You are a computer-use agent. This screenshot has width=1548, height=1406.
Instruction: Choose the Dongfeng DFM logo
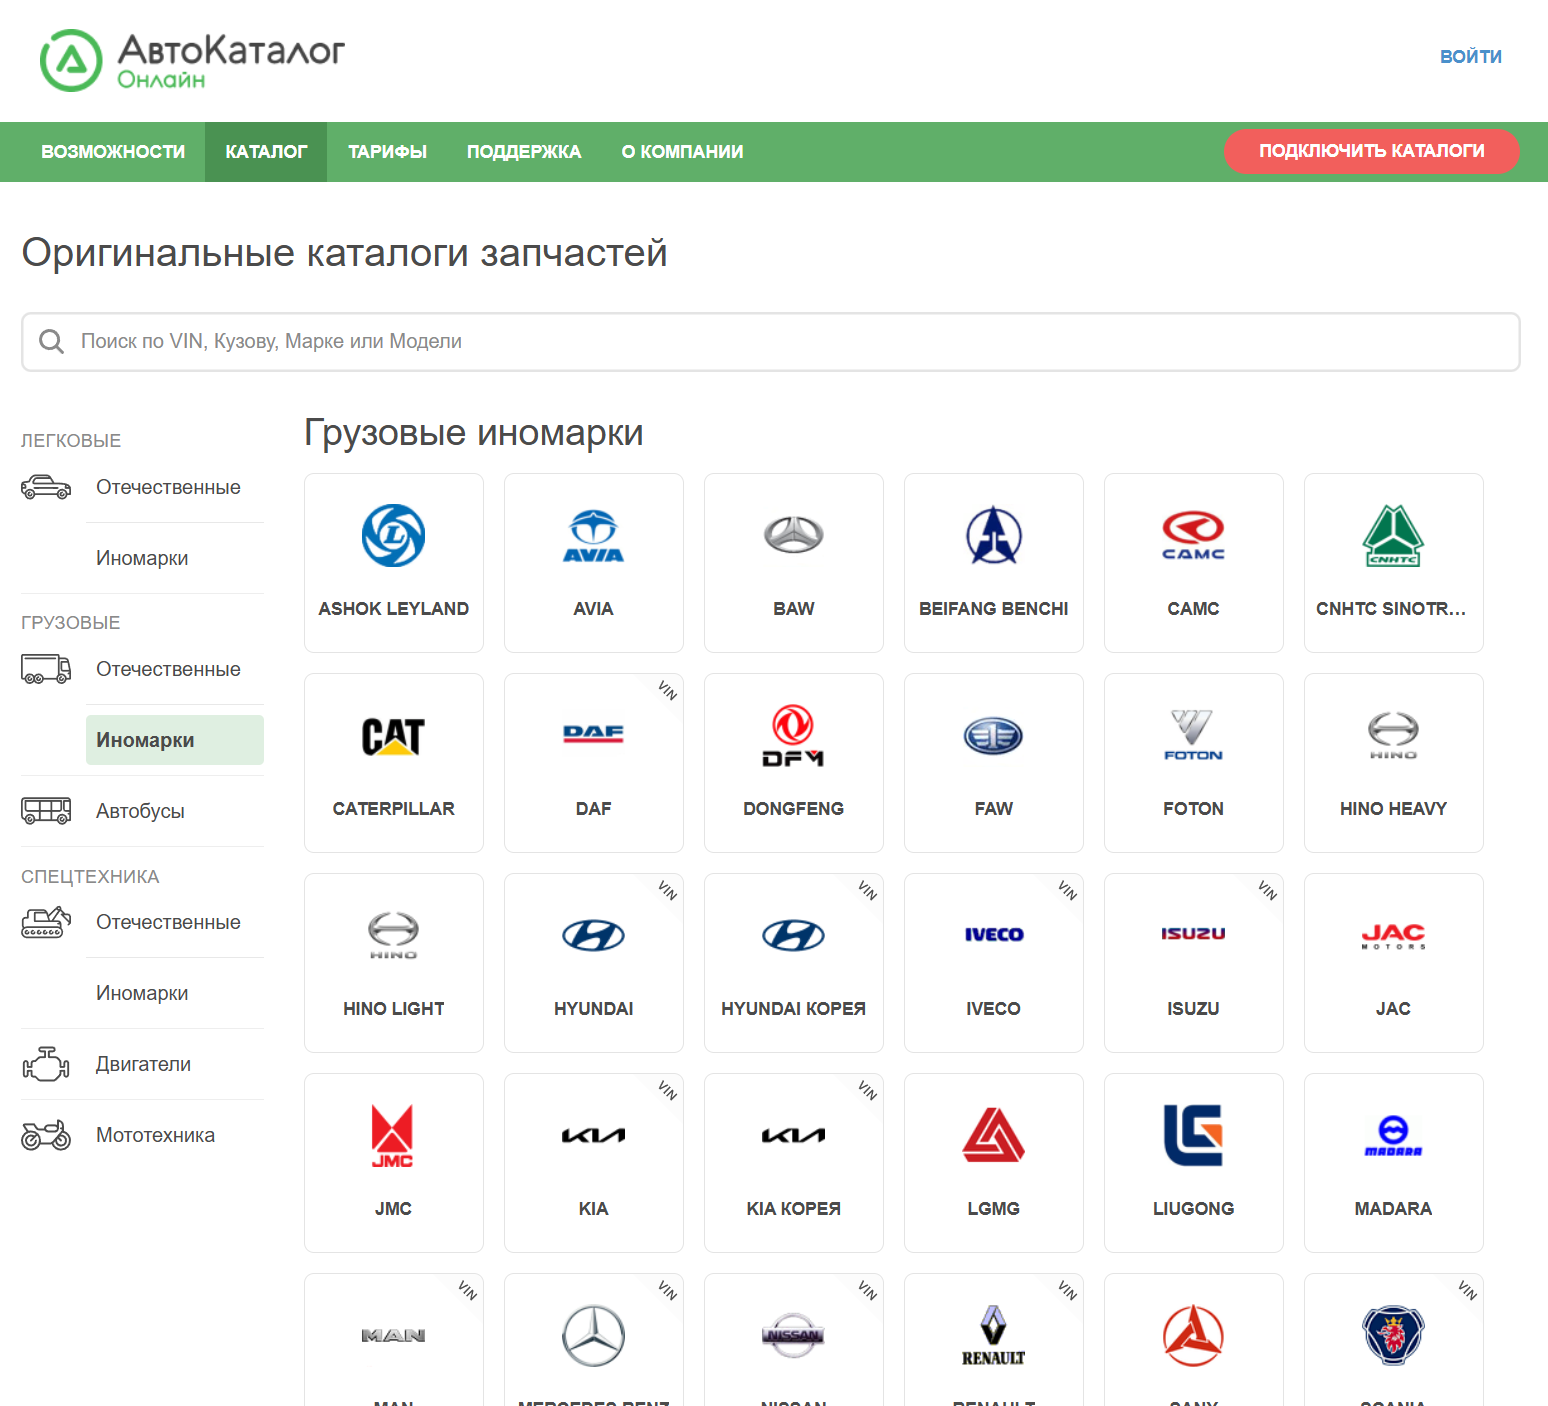coord(794,736)
